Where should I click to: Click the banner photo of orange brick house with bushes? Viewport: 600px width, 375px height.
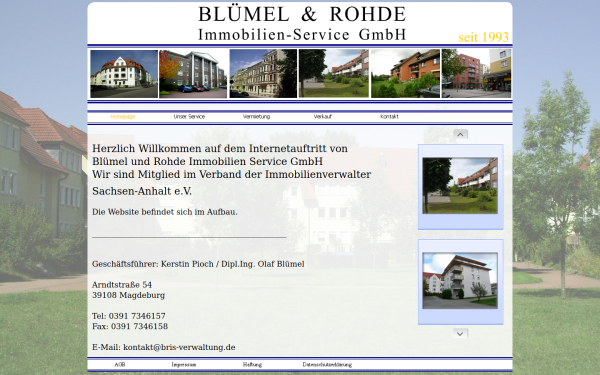point(406,73)
